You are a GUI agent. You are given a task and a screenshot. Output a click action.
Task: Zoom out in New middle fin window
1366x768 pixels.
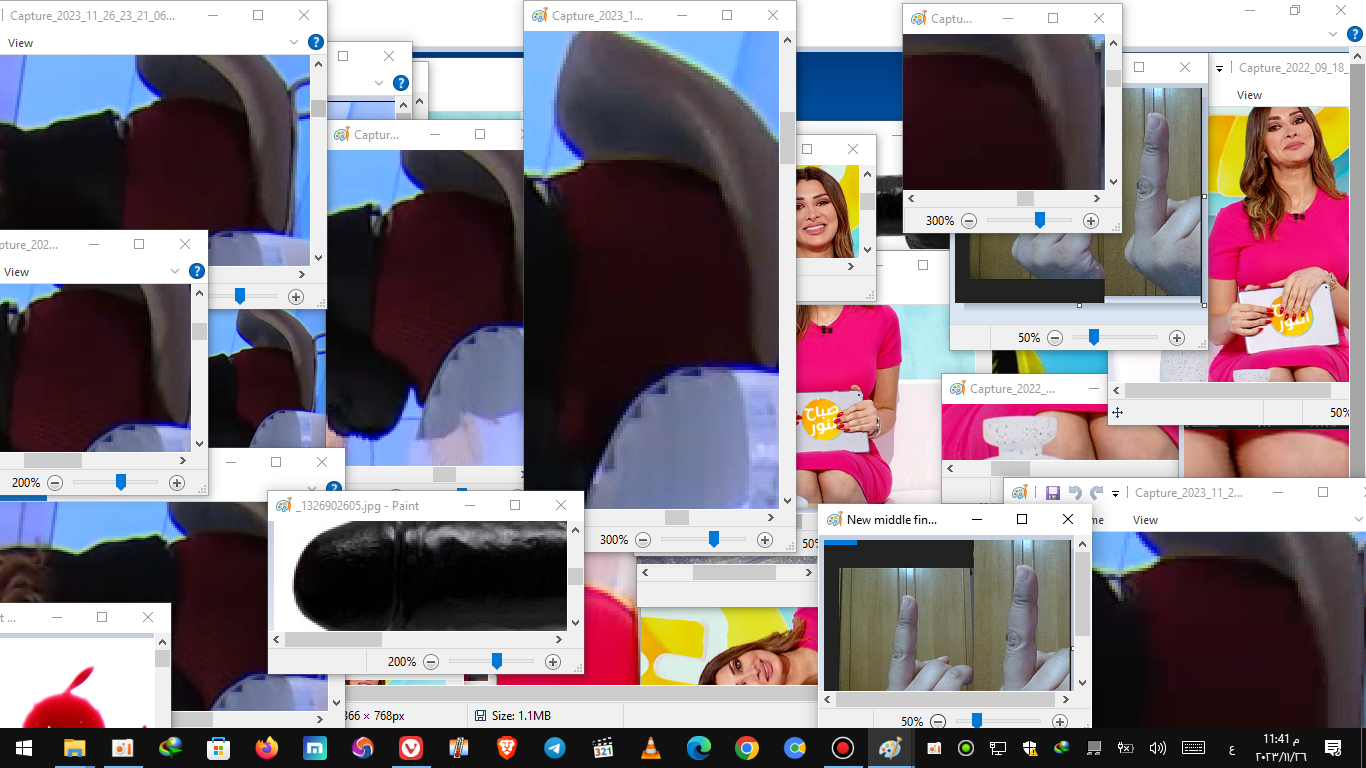[x=938, y=721]
